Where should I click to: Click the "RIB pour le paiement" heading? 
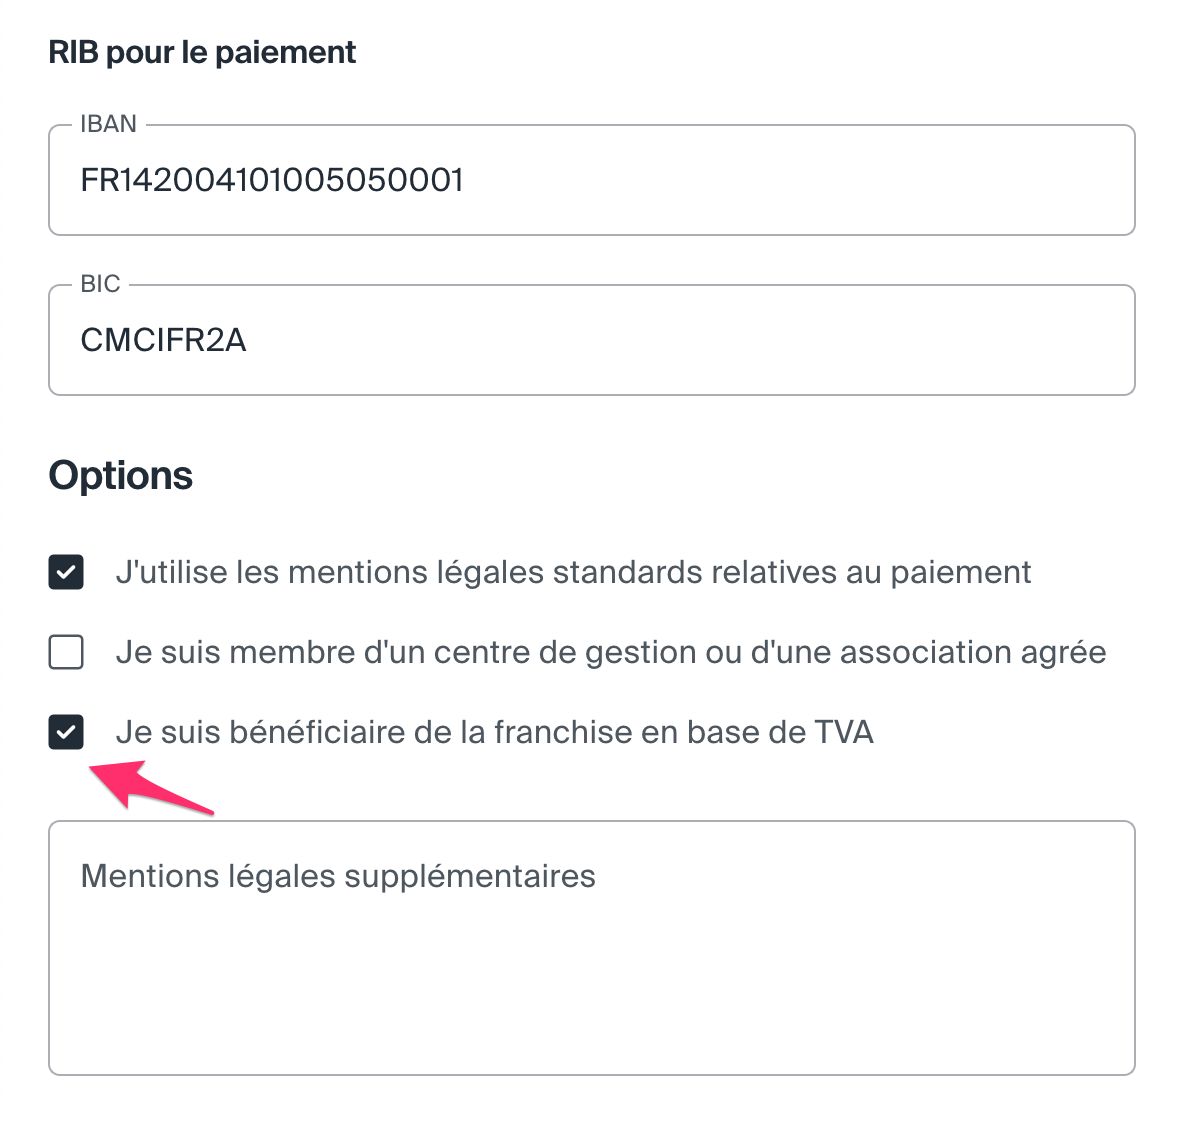[202, 53]
